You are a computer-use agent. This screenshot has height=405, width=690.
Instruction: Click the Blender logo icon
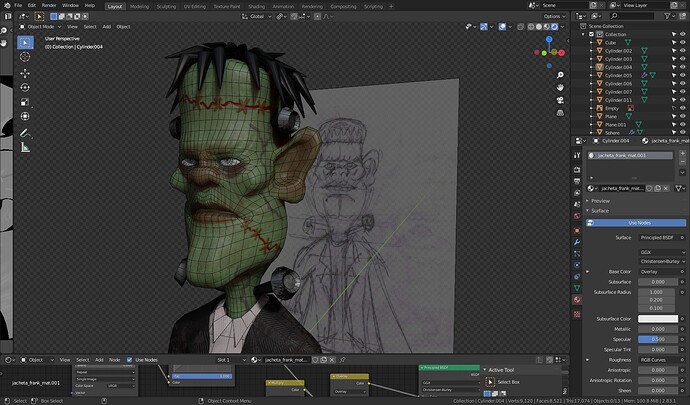click(7, 6)
